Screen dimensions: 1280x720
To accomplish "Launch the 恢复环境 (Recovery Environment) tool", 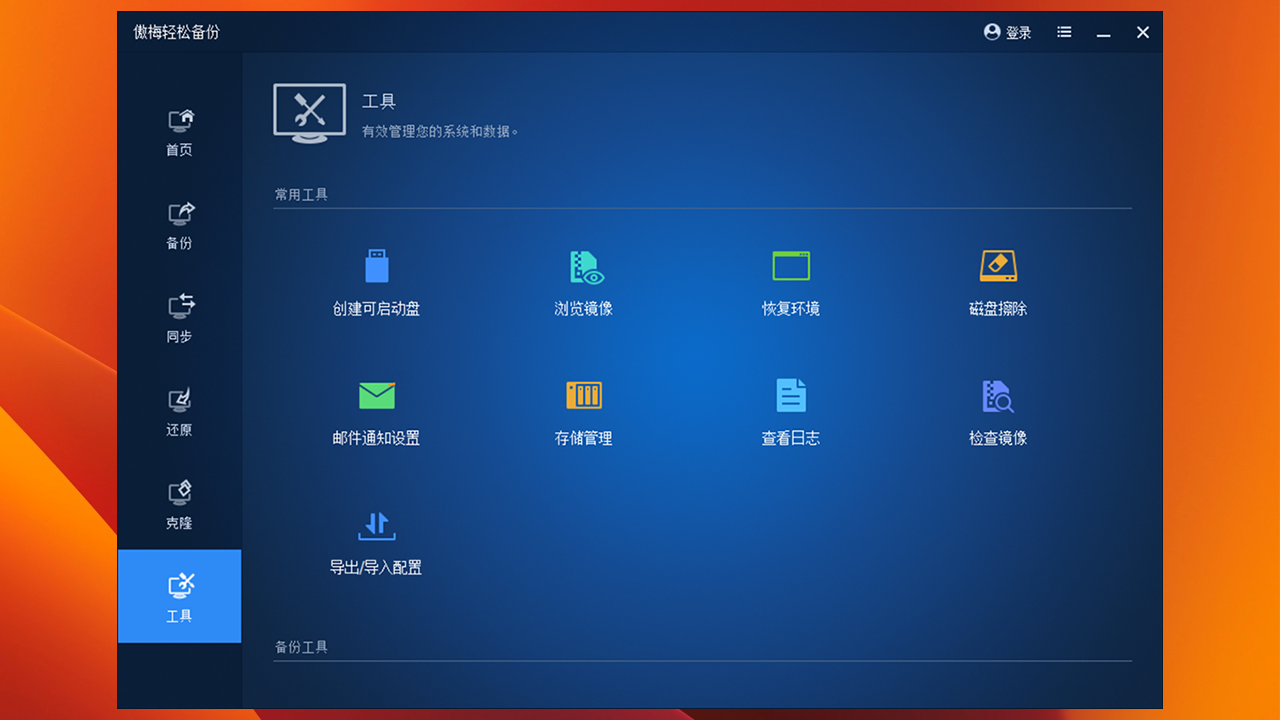I will (x=790, y=283).
